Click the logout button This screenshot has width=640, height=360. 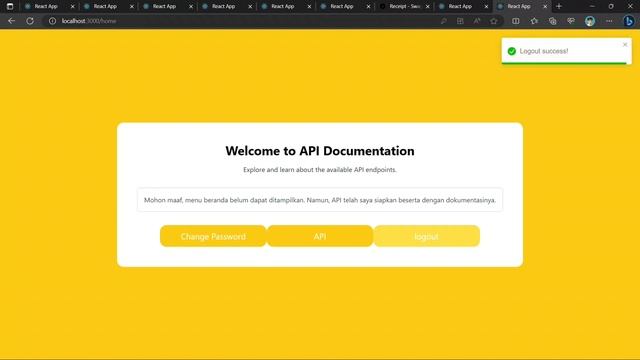(427, 236)
